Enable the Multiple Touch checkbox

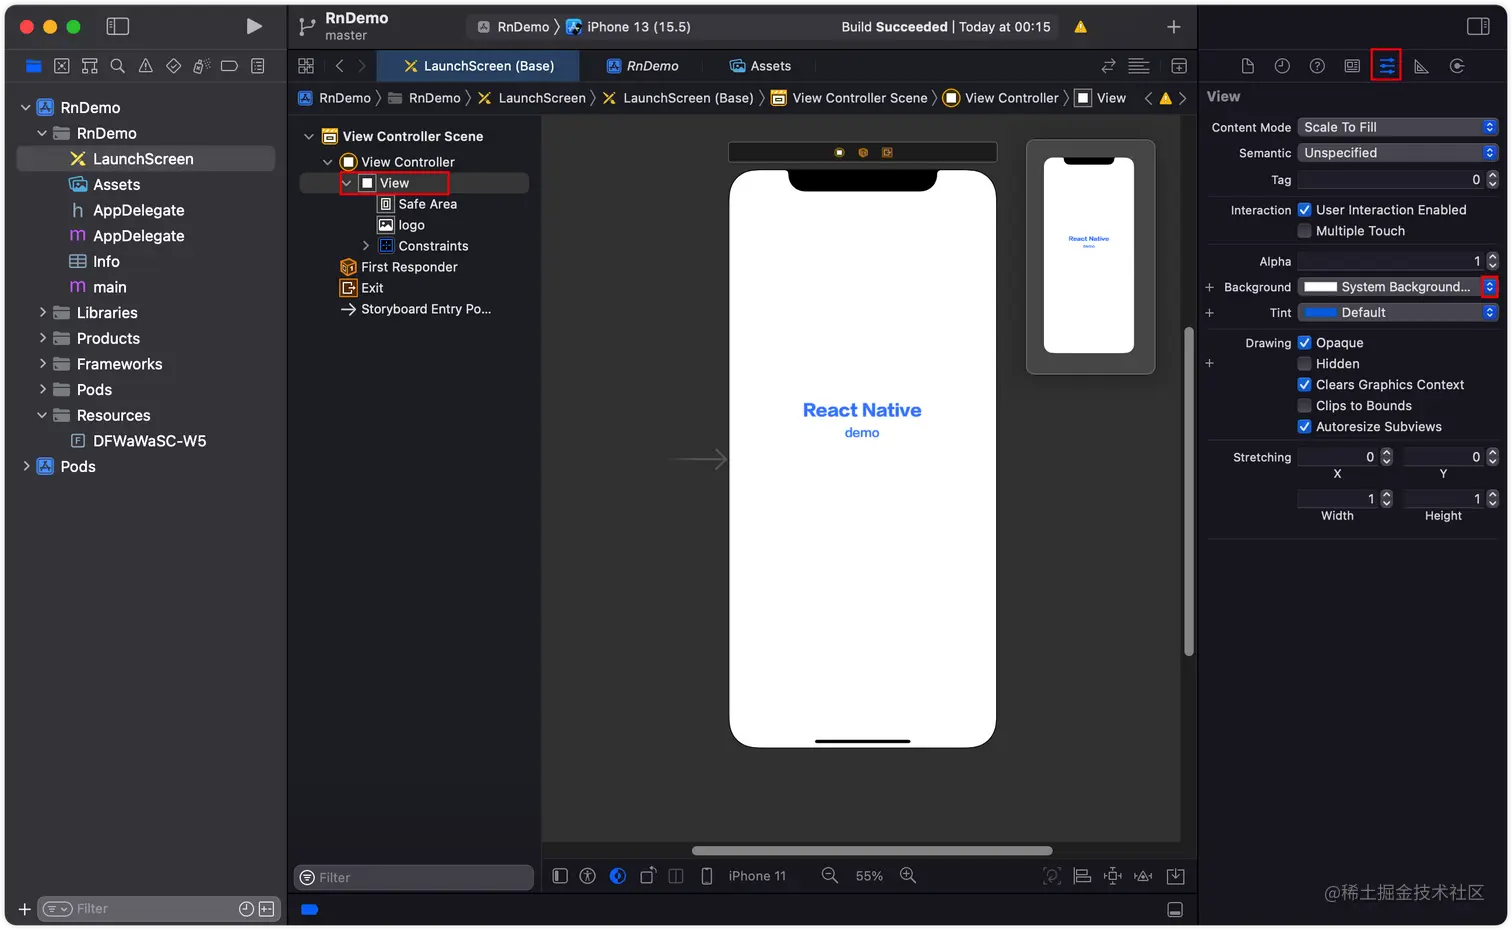pos(1304,231)
